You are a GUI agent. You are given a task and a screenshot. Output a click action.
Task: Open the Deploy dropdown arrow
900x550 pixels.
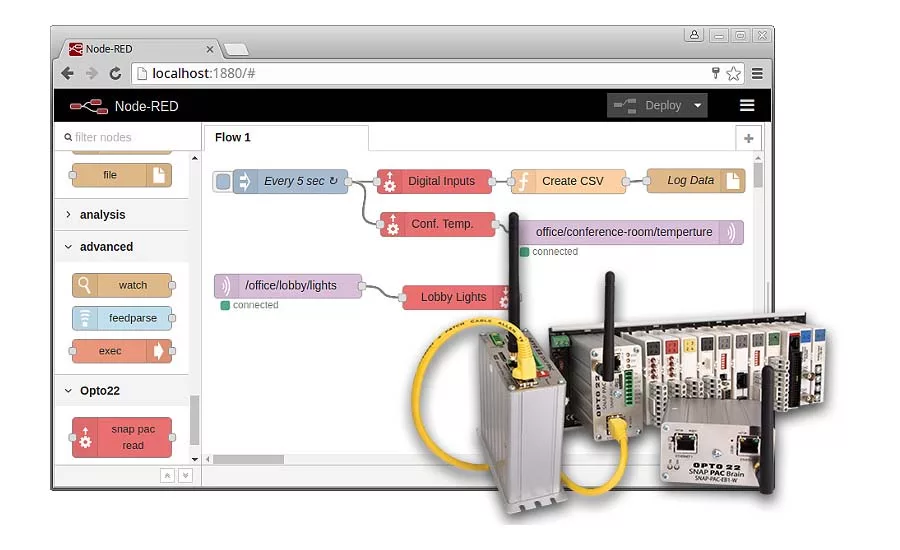(x=697, y=106)
